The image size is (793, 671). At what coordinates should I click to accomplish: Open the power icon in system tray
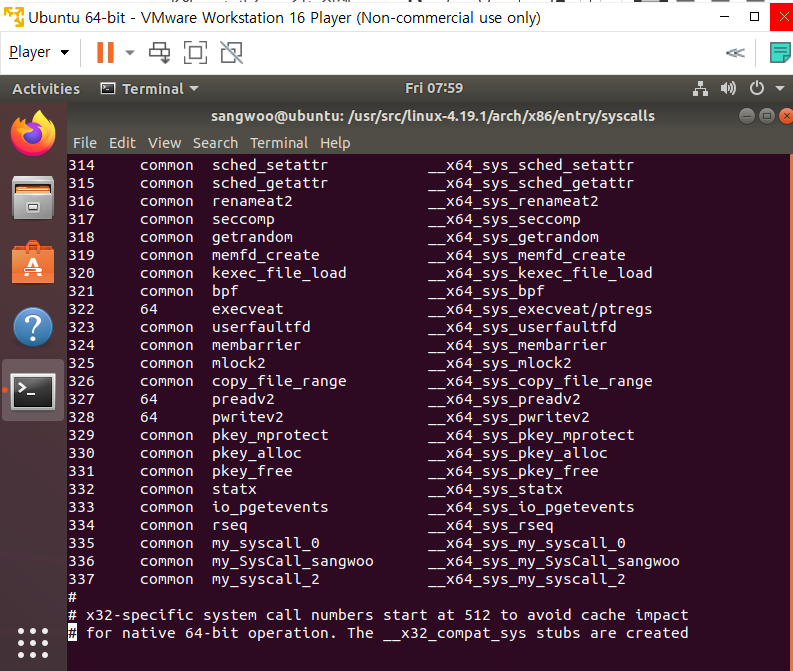[x=757, y=88]
